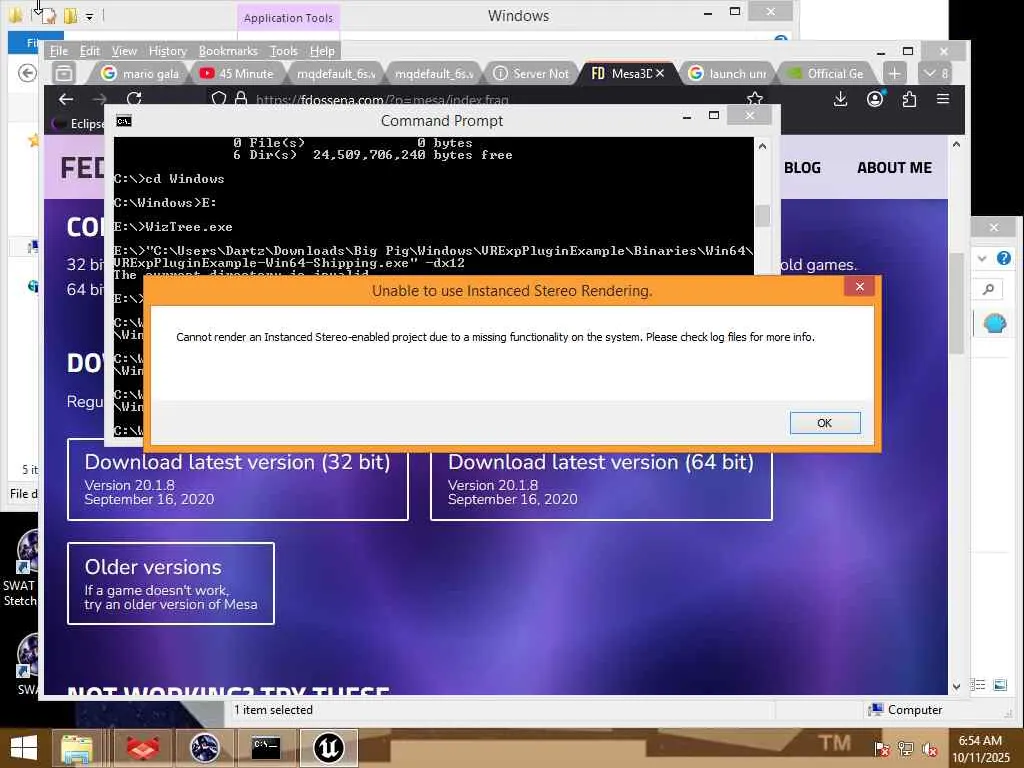Open Firefox View icon left of tabs
Viewport: 1024px width, 768px height.
(64, 73)
